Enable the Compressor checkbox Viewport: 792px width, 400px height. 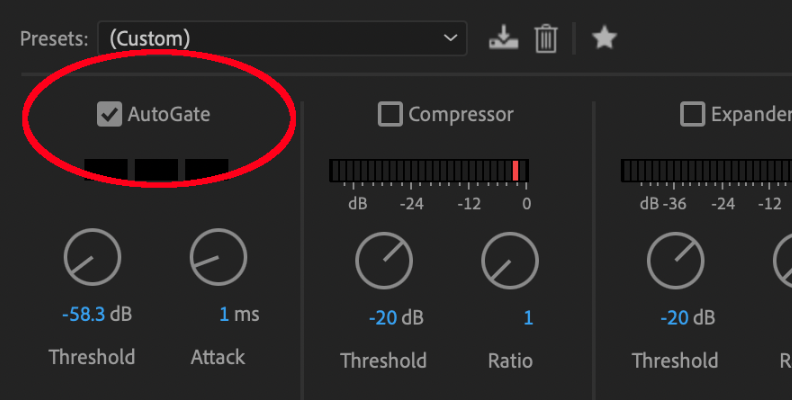coord(390,114)
